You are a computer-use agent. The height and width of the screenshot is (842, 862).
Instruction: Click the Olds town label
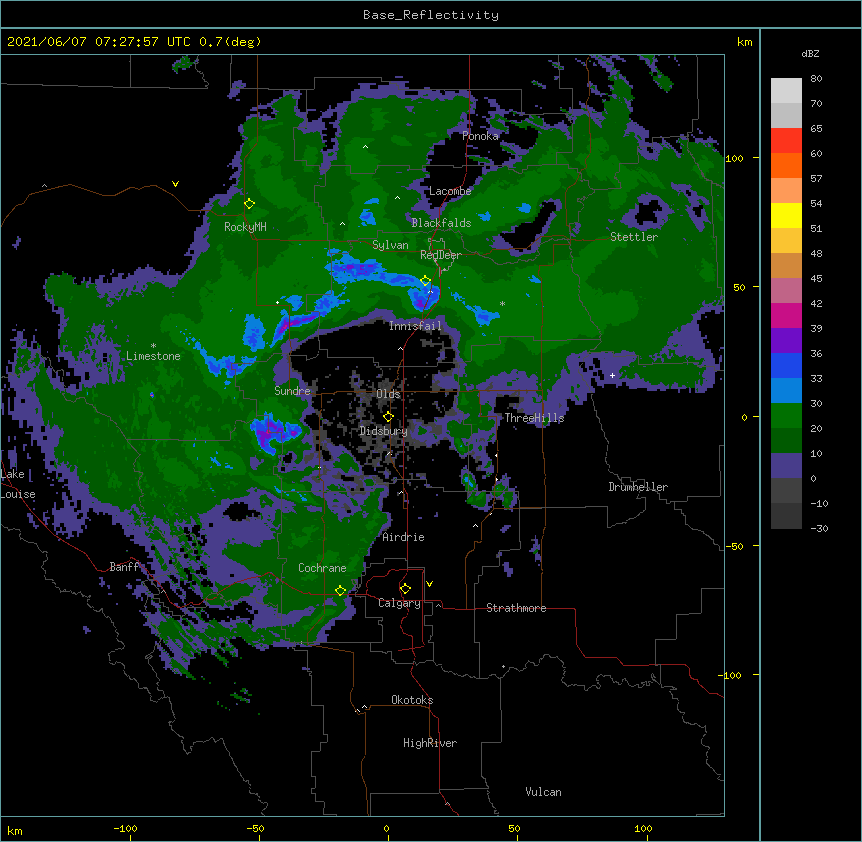(x=388, y=394)
